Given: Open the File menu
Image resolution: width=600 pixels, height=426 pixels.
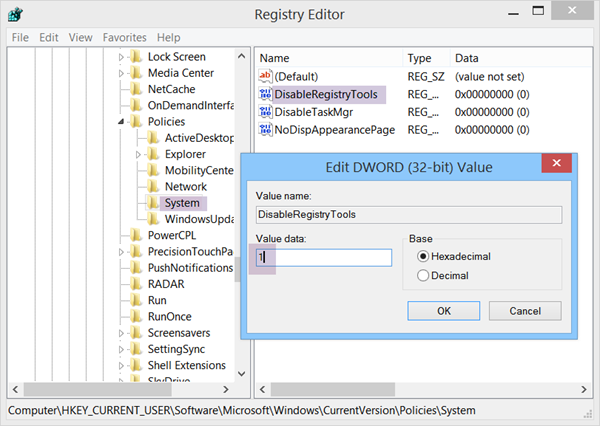Looking at the screenshot, I should click(x=20, y=37).
